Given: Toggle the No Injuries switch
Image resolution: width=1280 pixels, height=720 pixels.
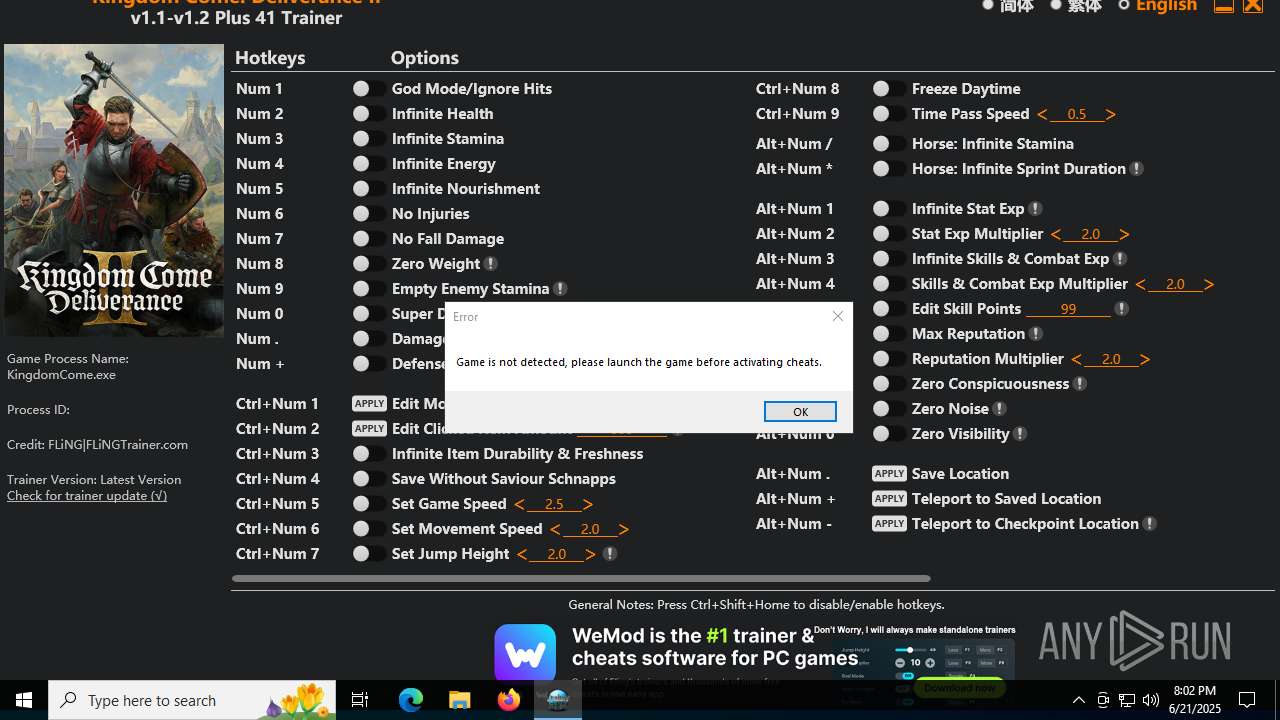Looking at the screenshot, I should [x=369, y=214].
